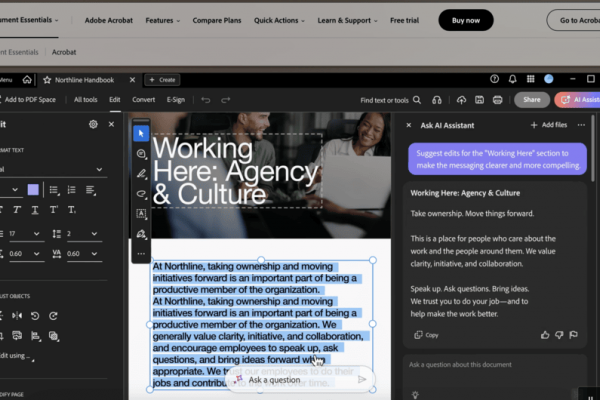Click the Free trial link
600x400 pixels.
(x=404, y=20)
